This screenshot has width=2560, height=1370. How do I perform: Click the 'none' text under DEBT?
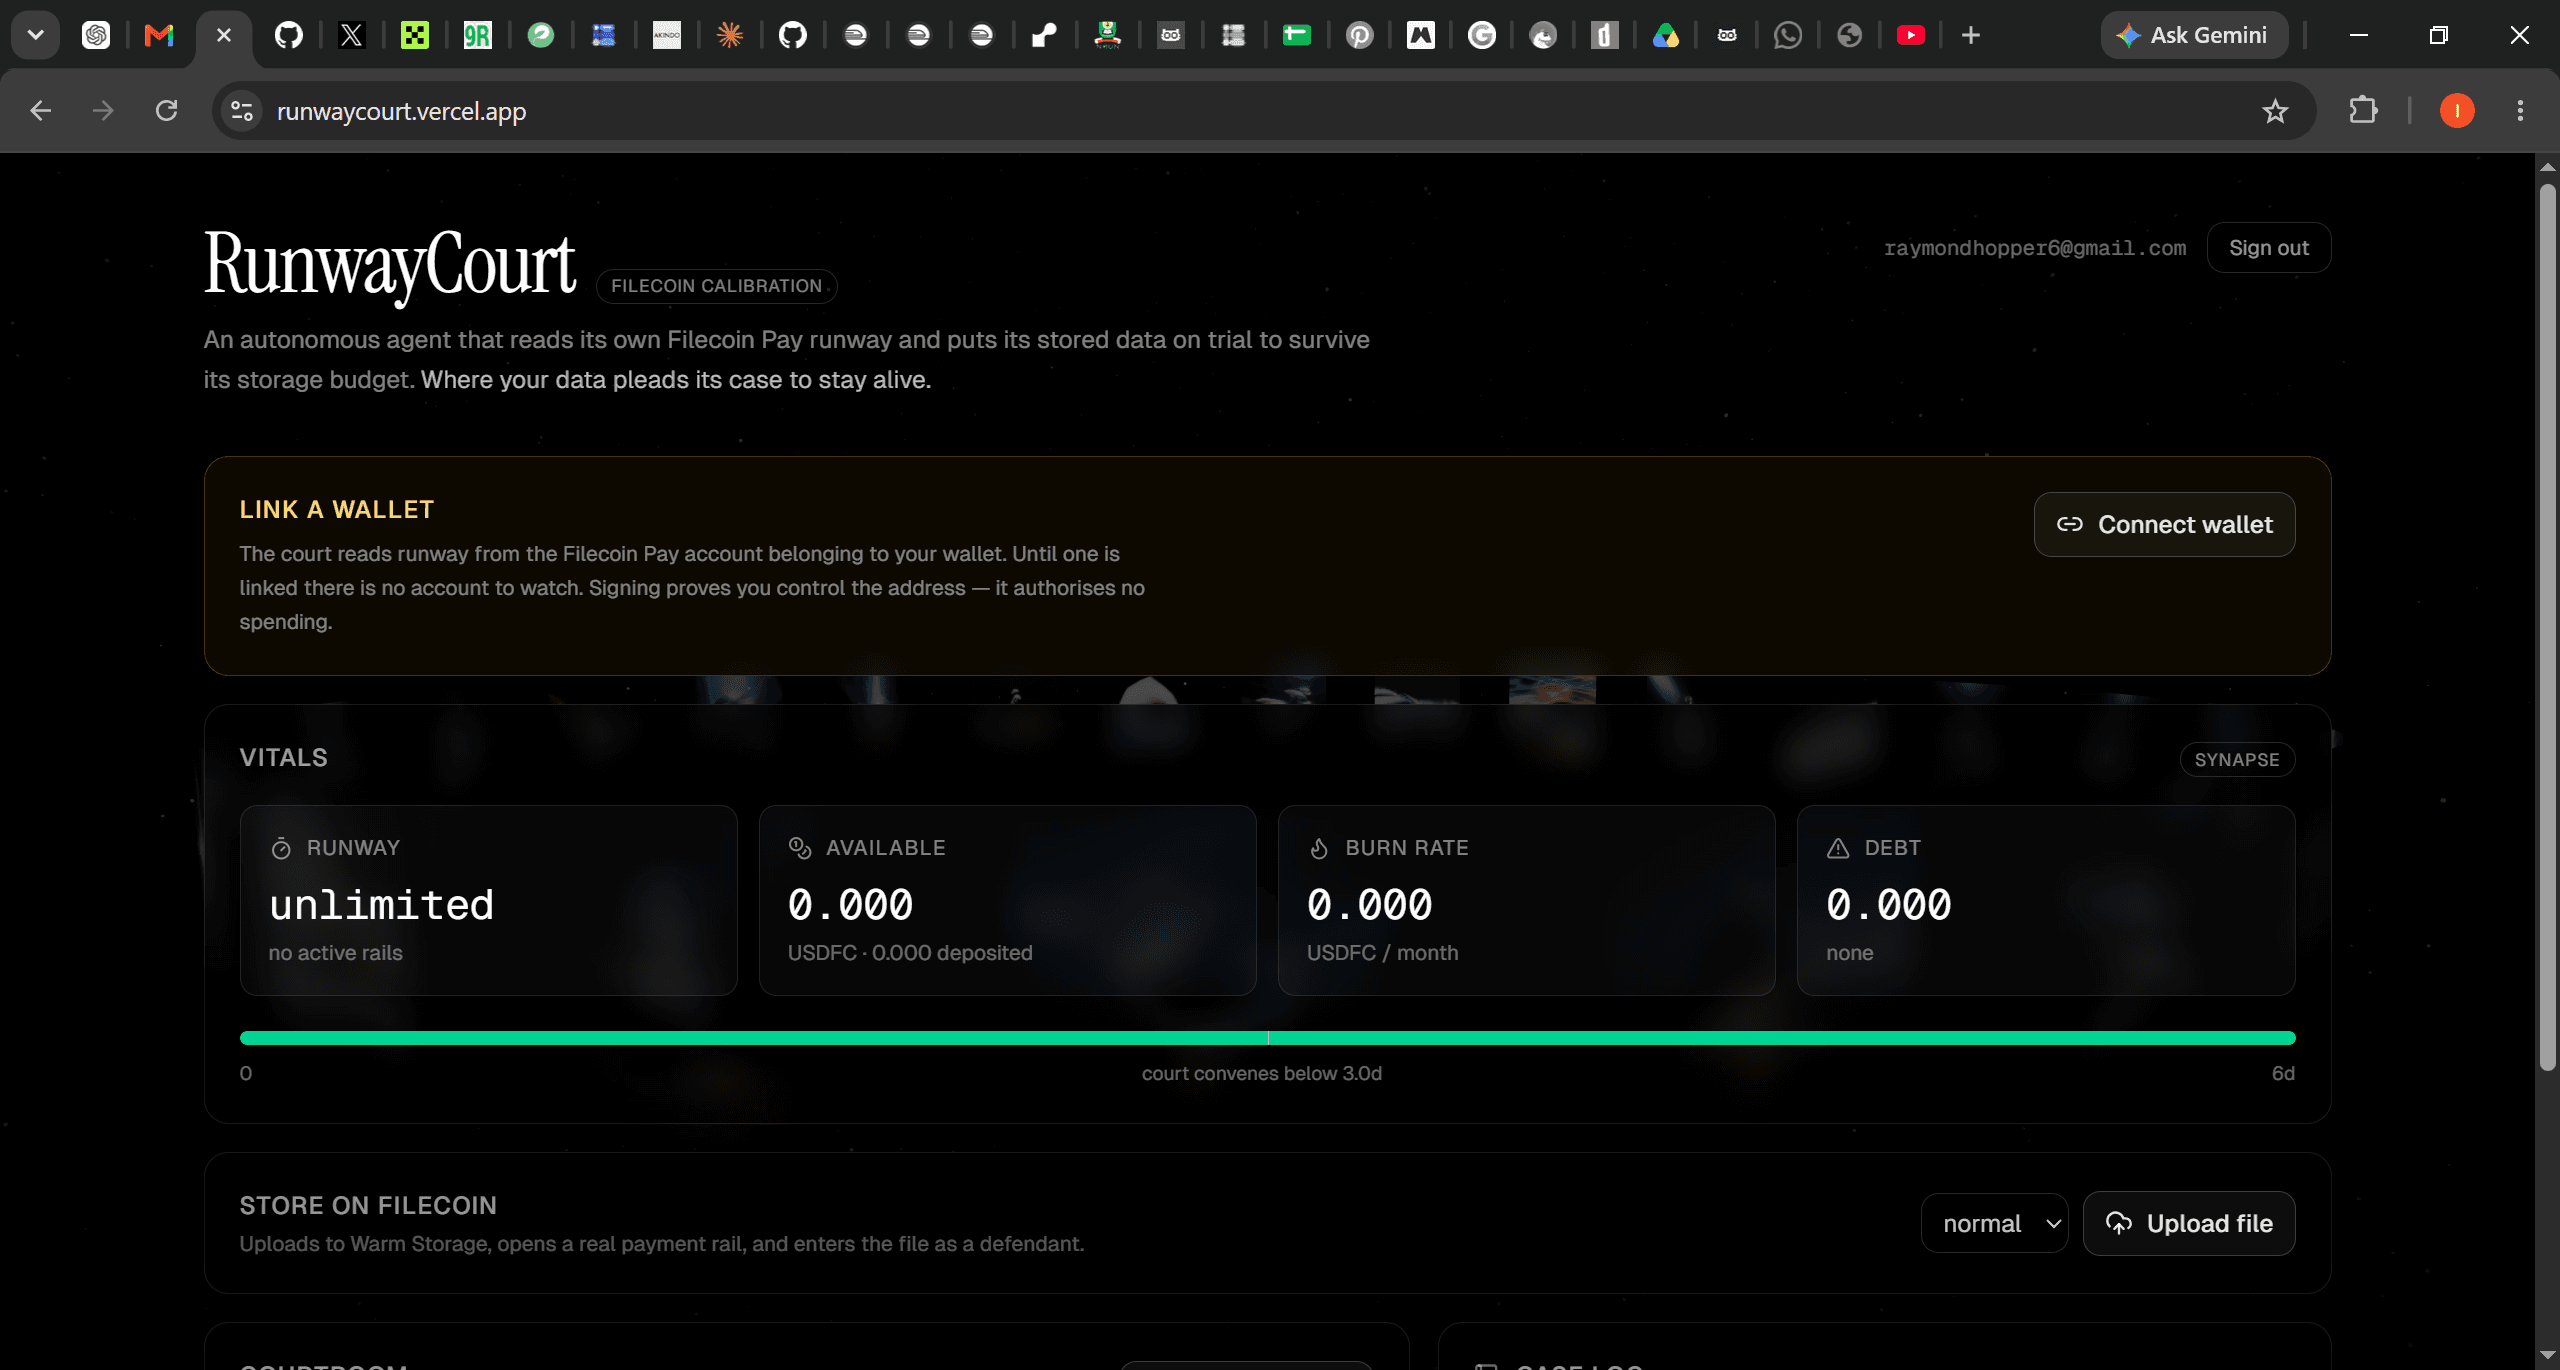tap(1850, 953)
